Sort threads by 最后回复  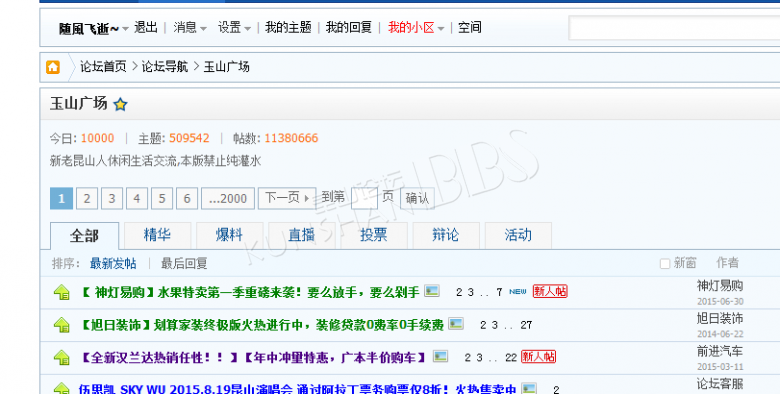click(x=184, y=264)
